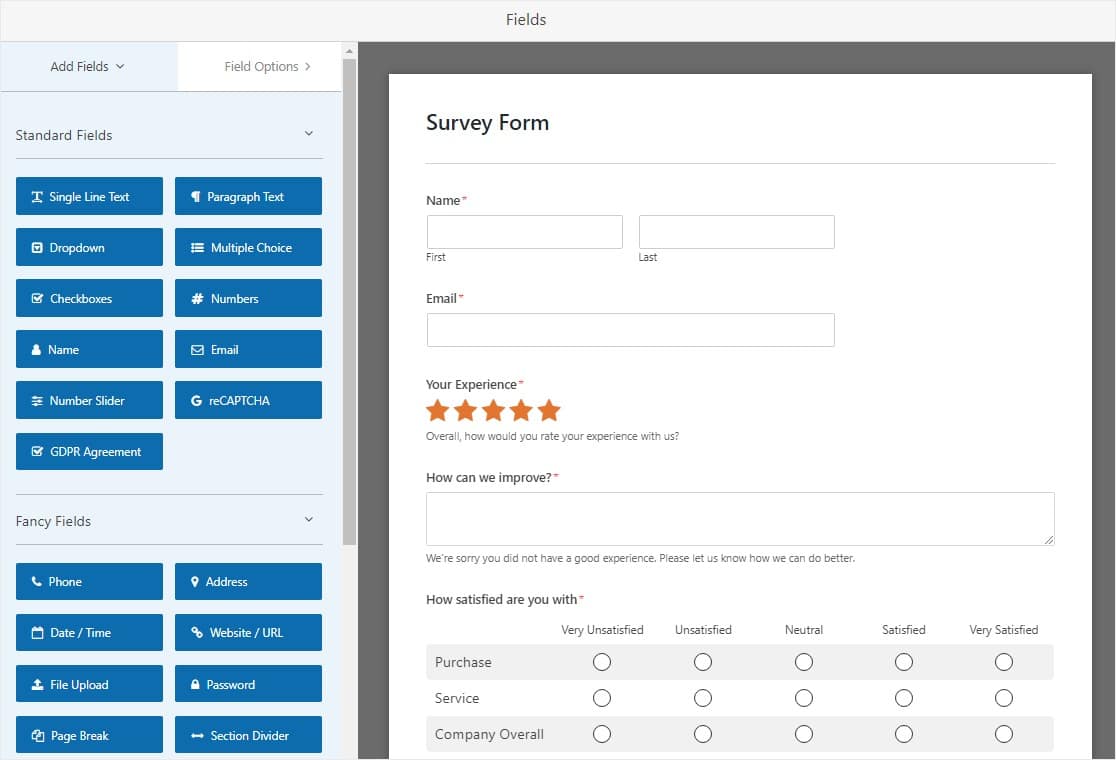1116x760 pixels.
Task: Add a GDPR Agreement field
Action: point(89,451)
